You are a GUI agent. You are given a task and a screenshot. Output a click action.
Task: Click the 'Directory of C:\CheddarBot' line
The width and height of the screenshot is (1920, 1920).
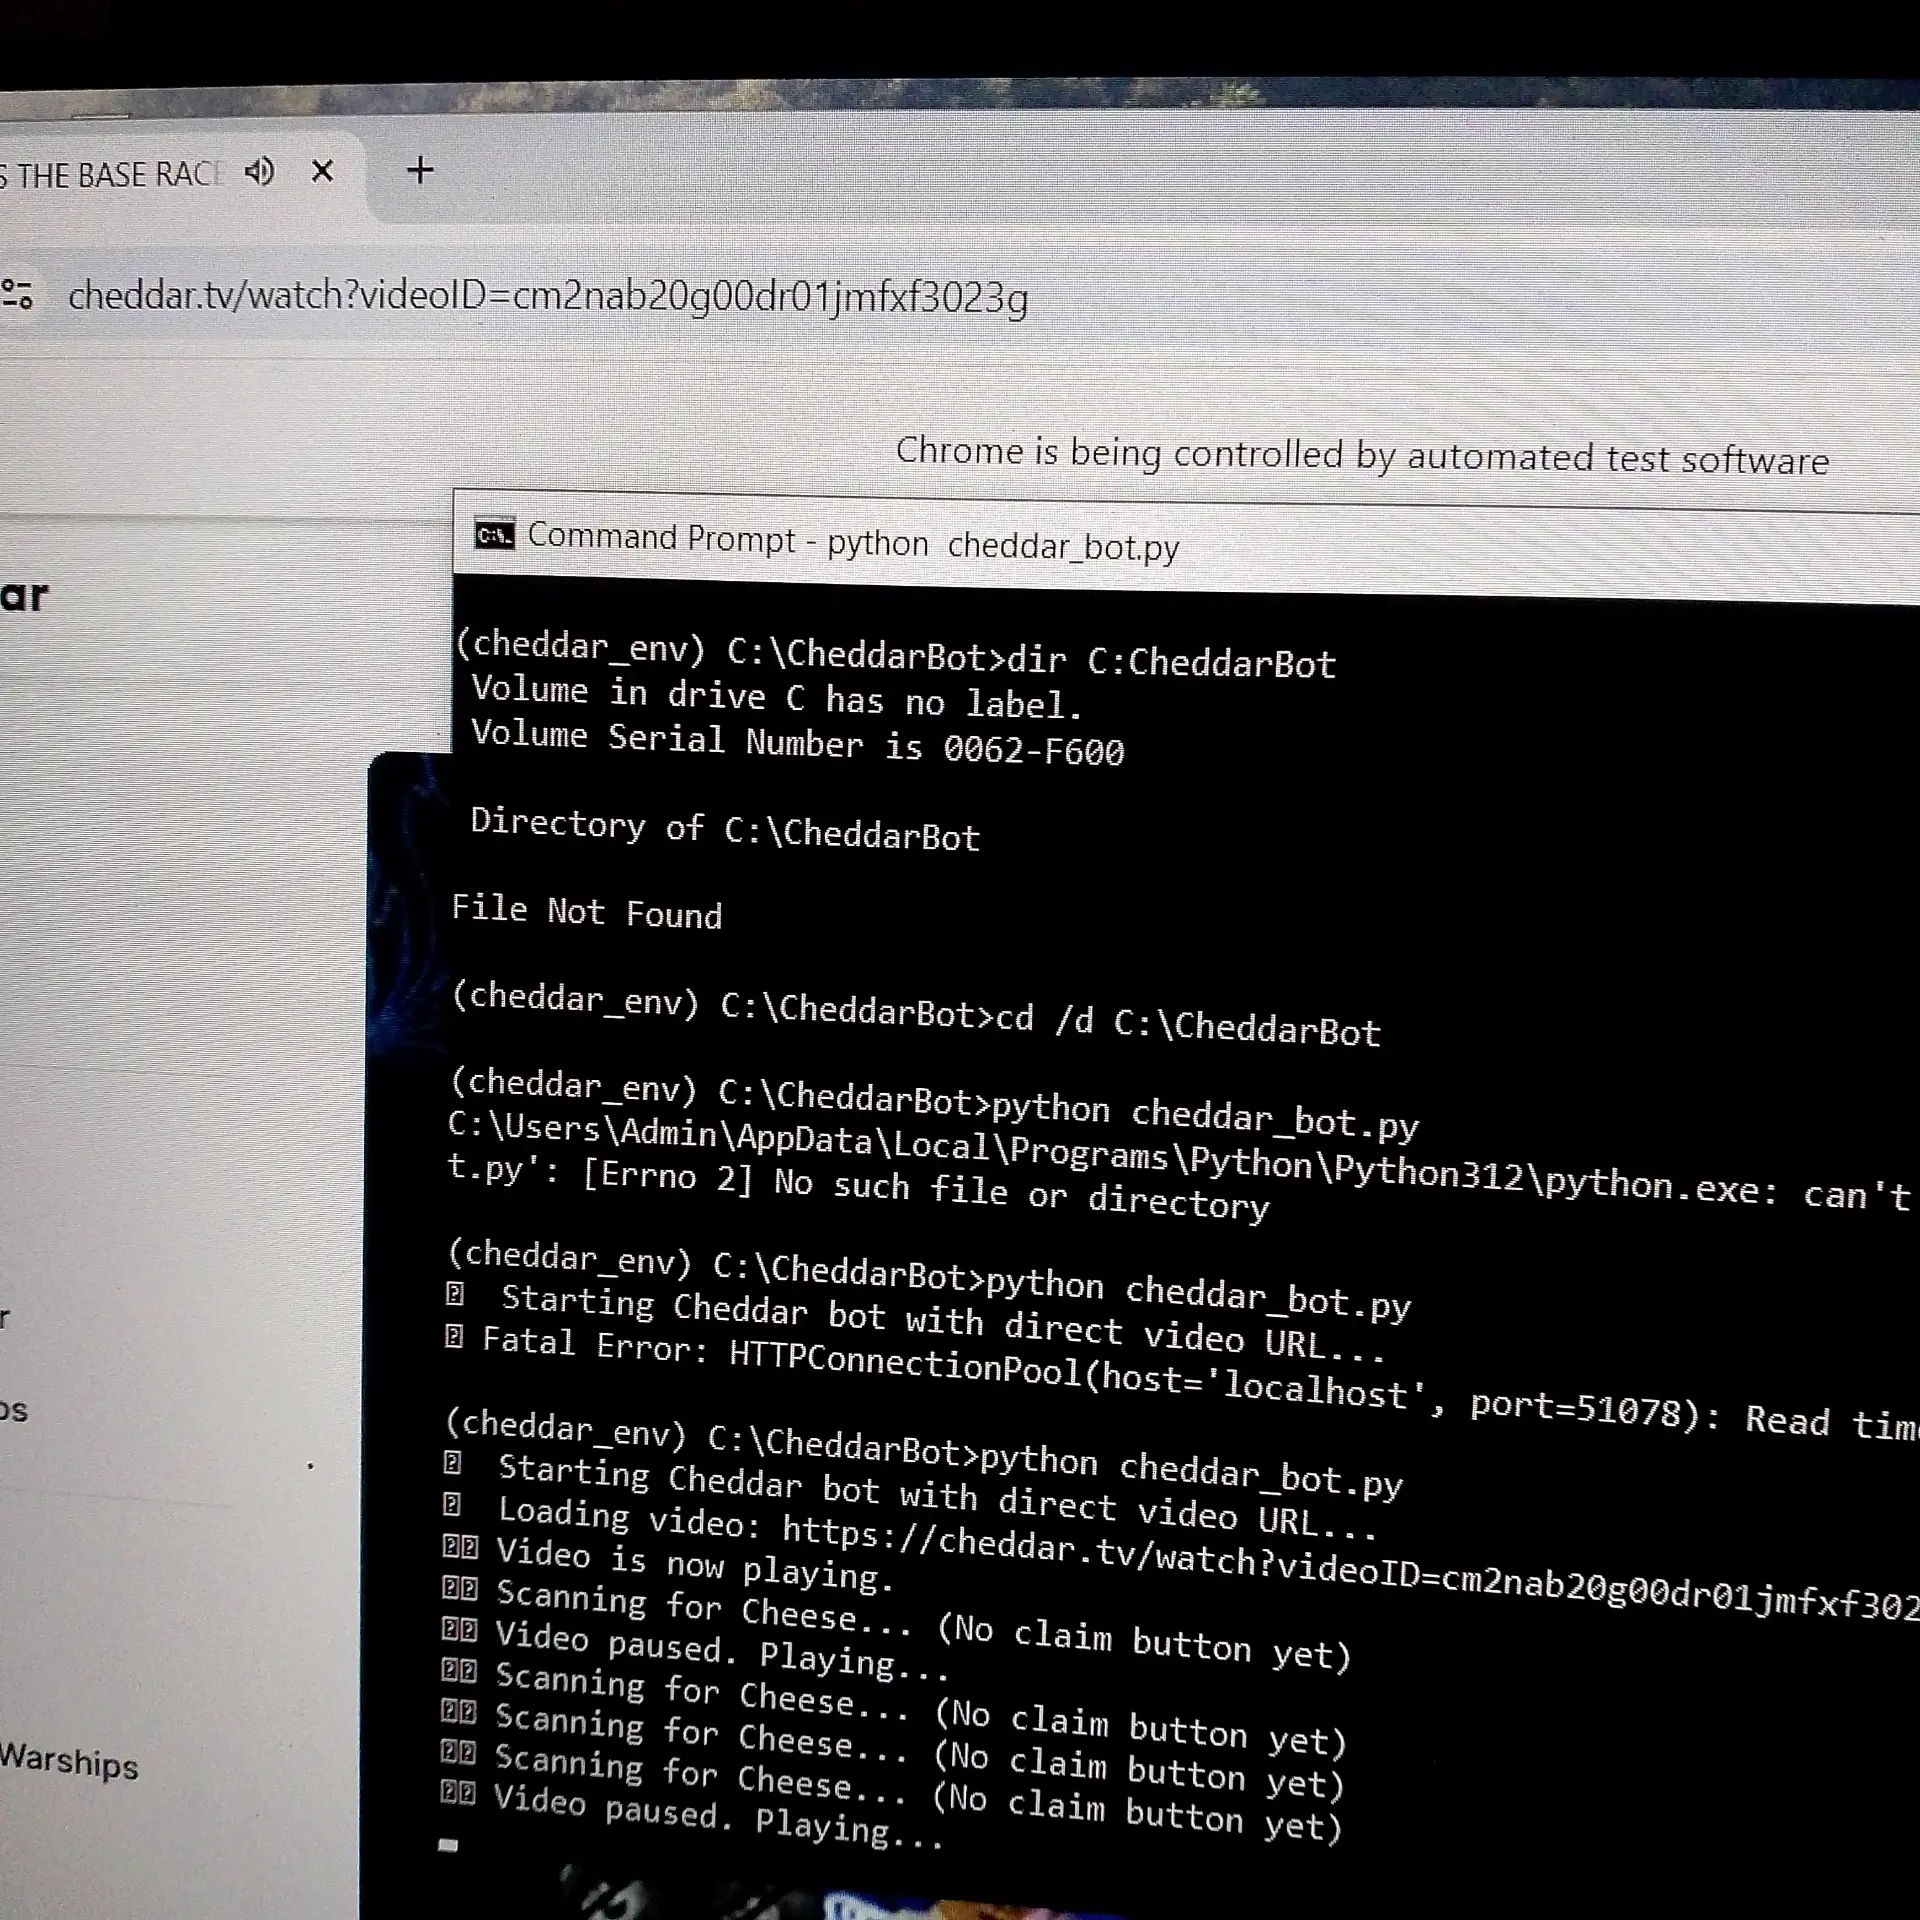(x=725, y=829)
